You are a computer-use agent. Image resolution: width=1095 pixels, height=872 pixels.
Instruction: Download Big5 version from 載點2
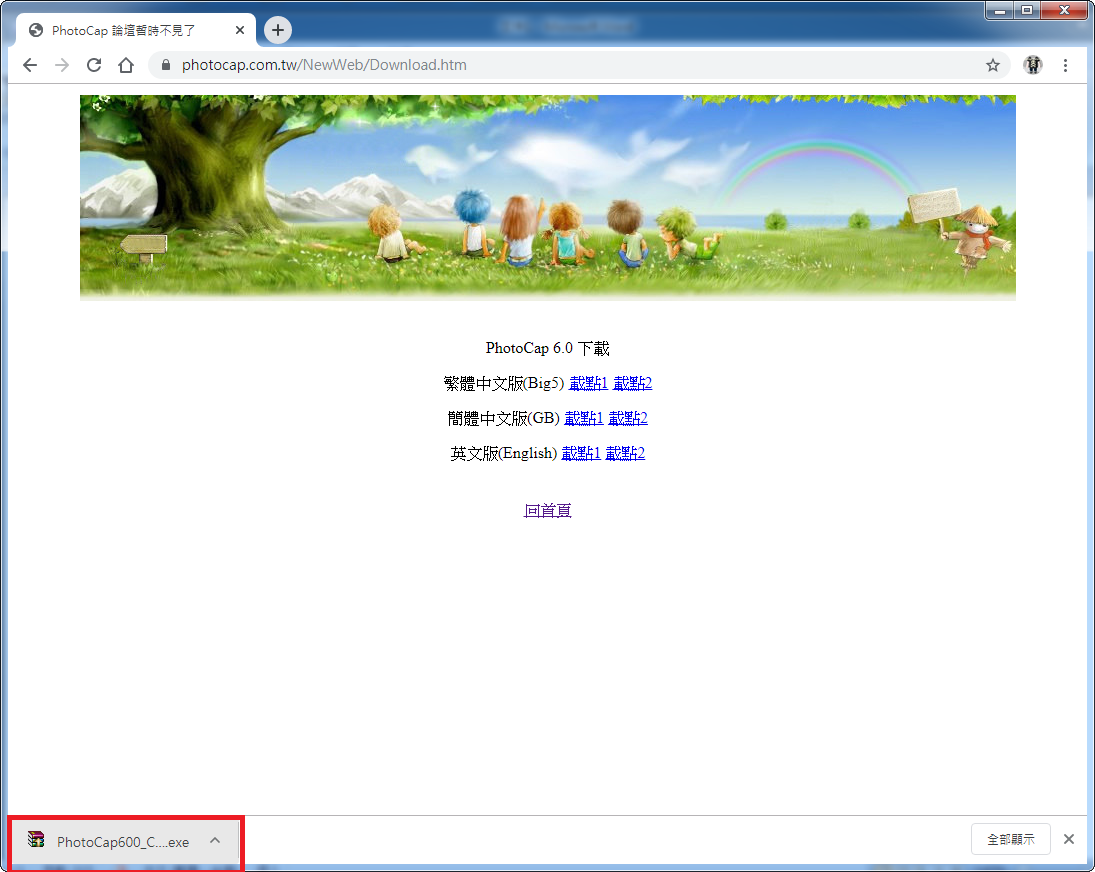pyautogui.click(x=632, y=383)
